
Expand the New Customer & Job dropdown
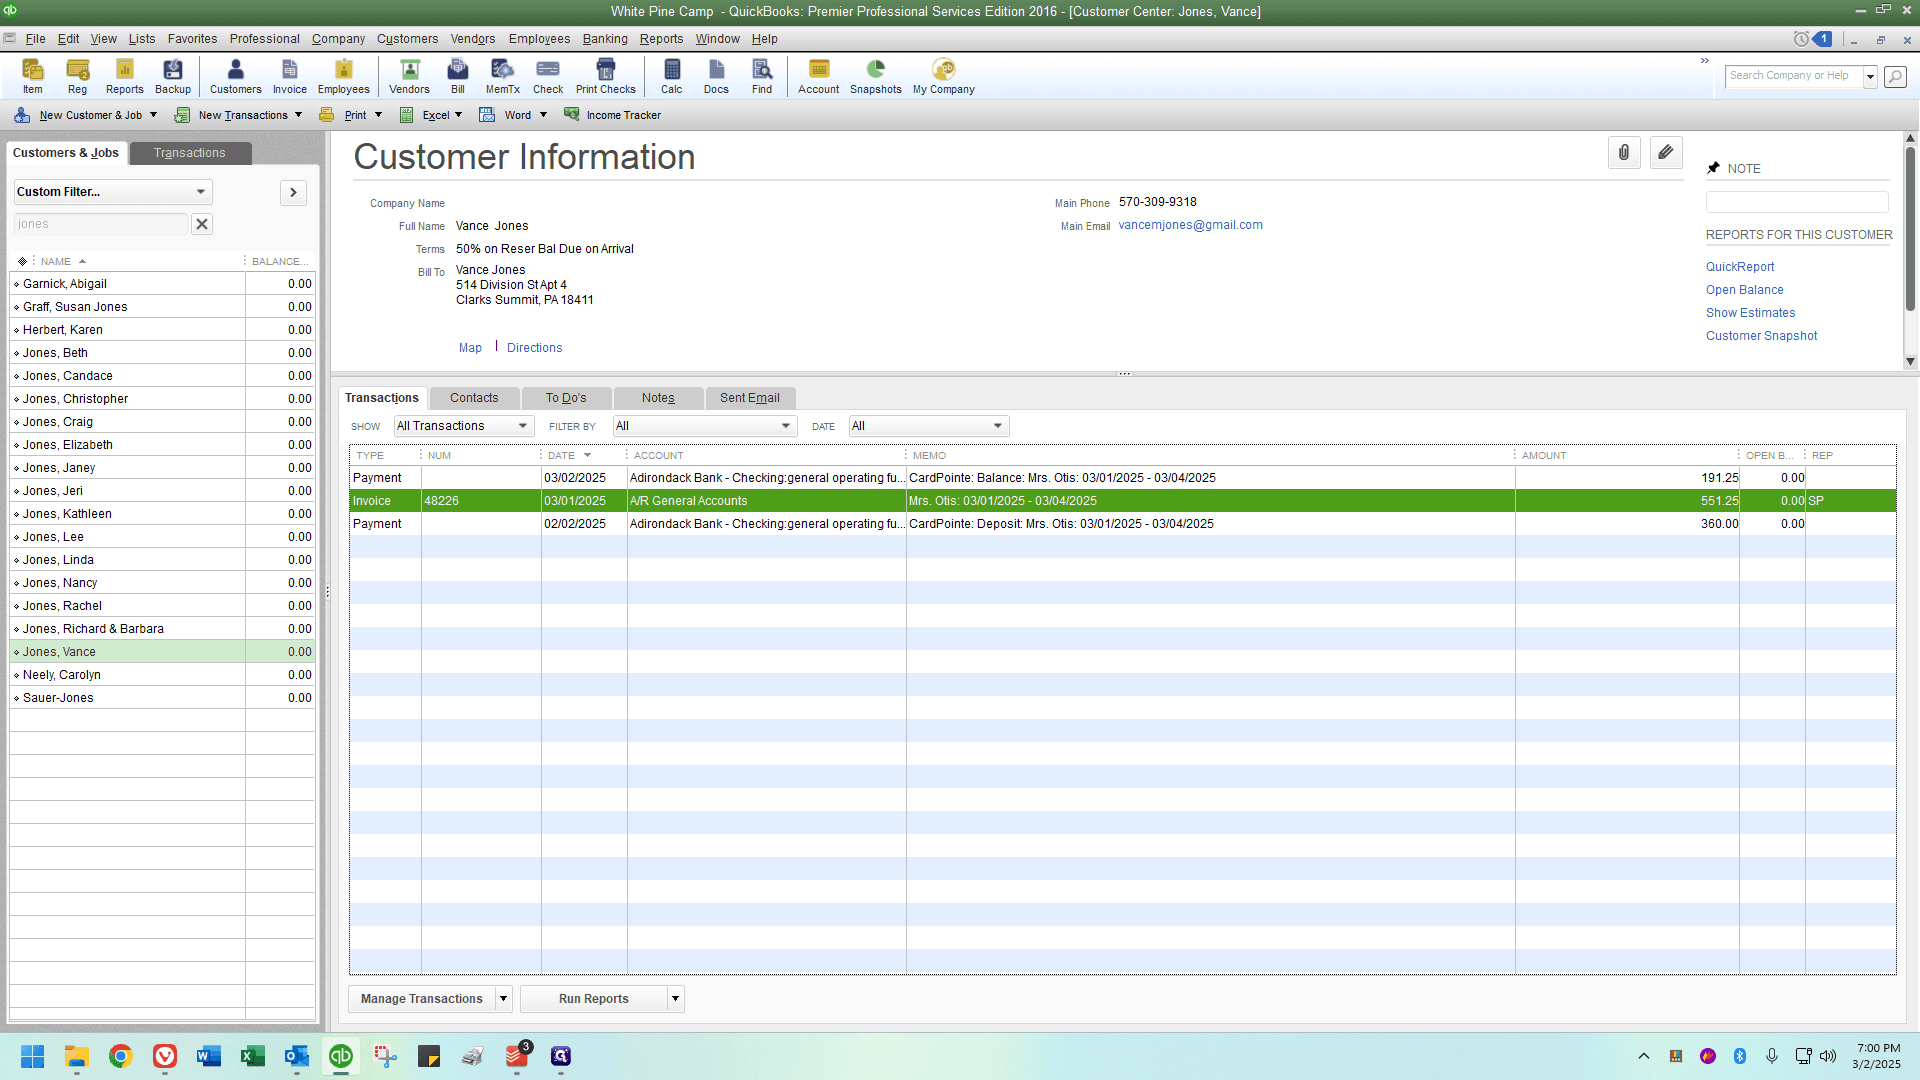pos(153,115)
